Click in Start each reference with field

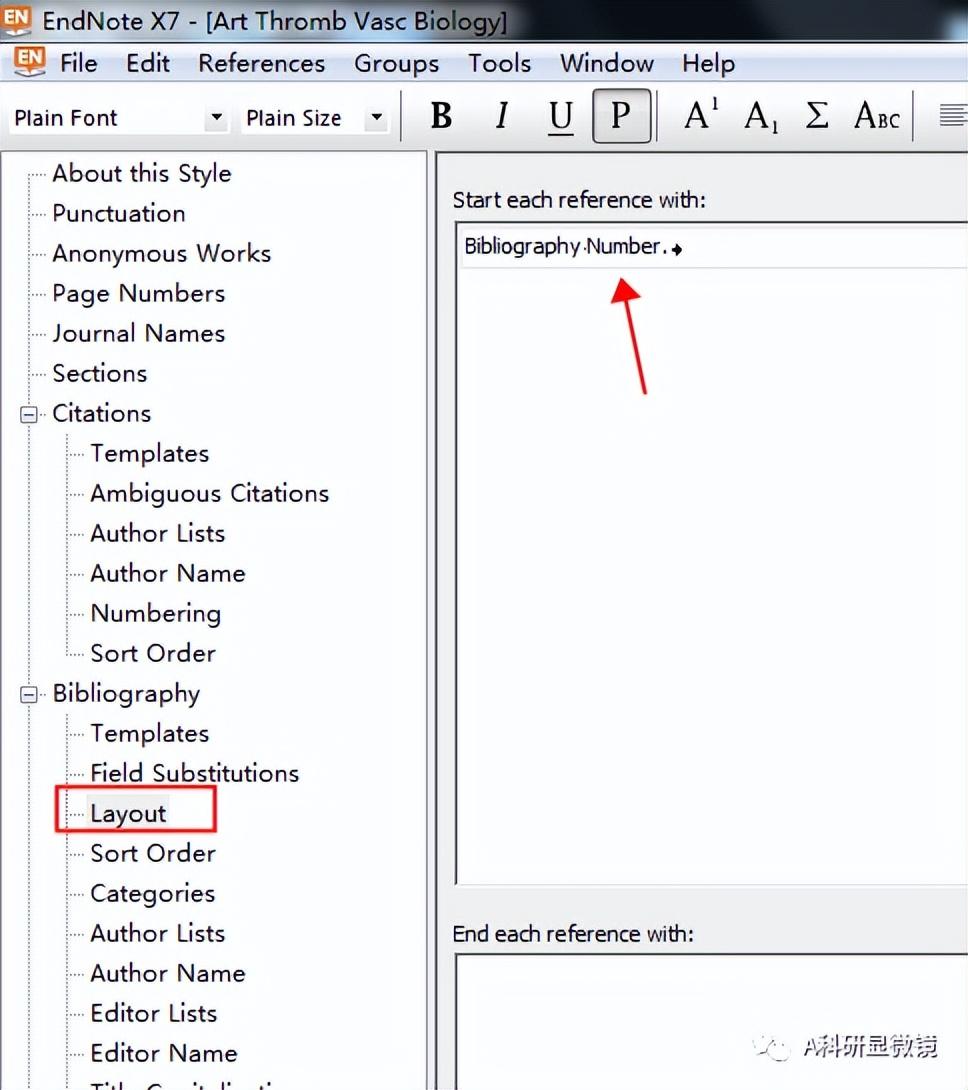click(712, 553)
